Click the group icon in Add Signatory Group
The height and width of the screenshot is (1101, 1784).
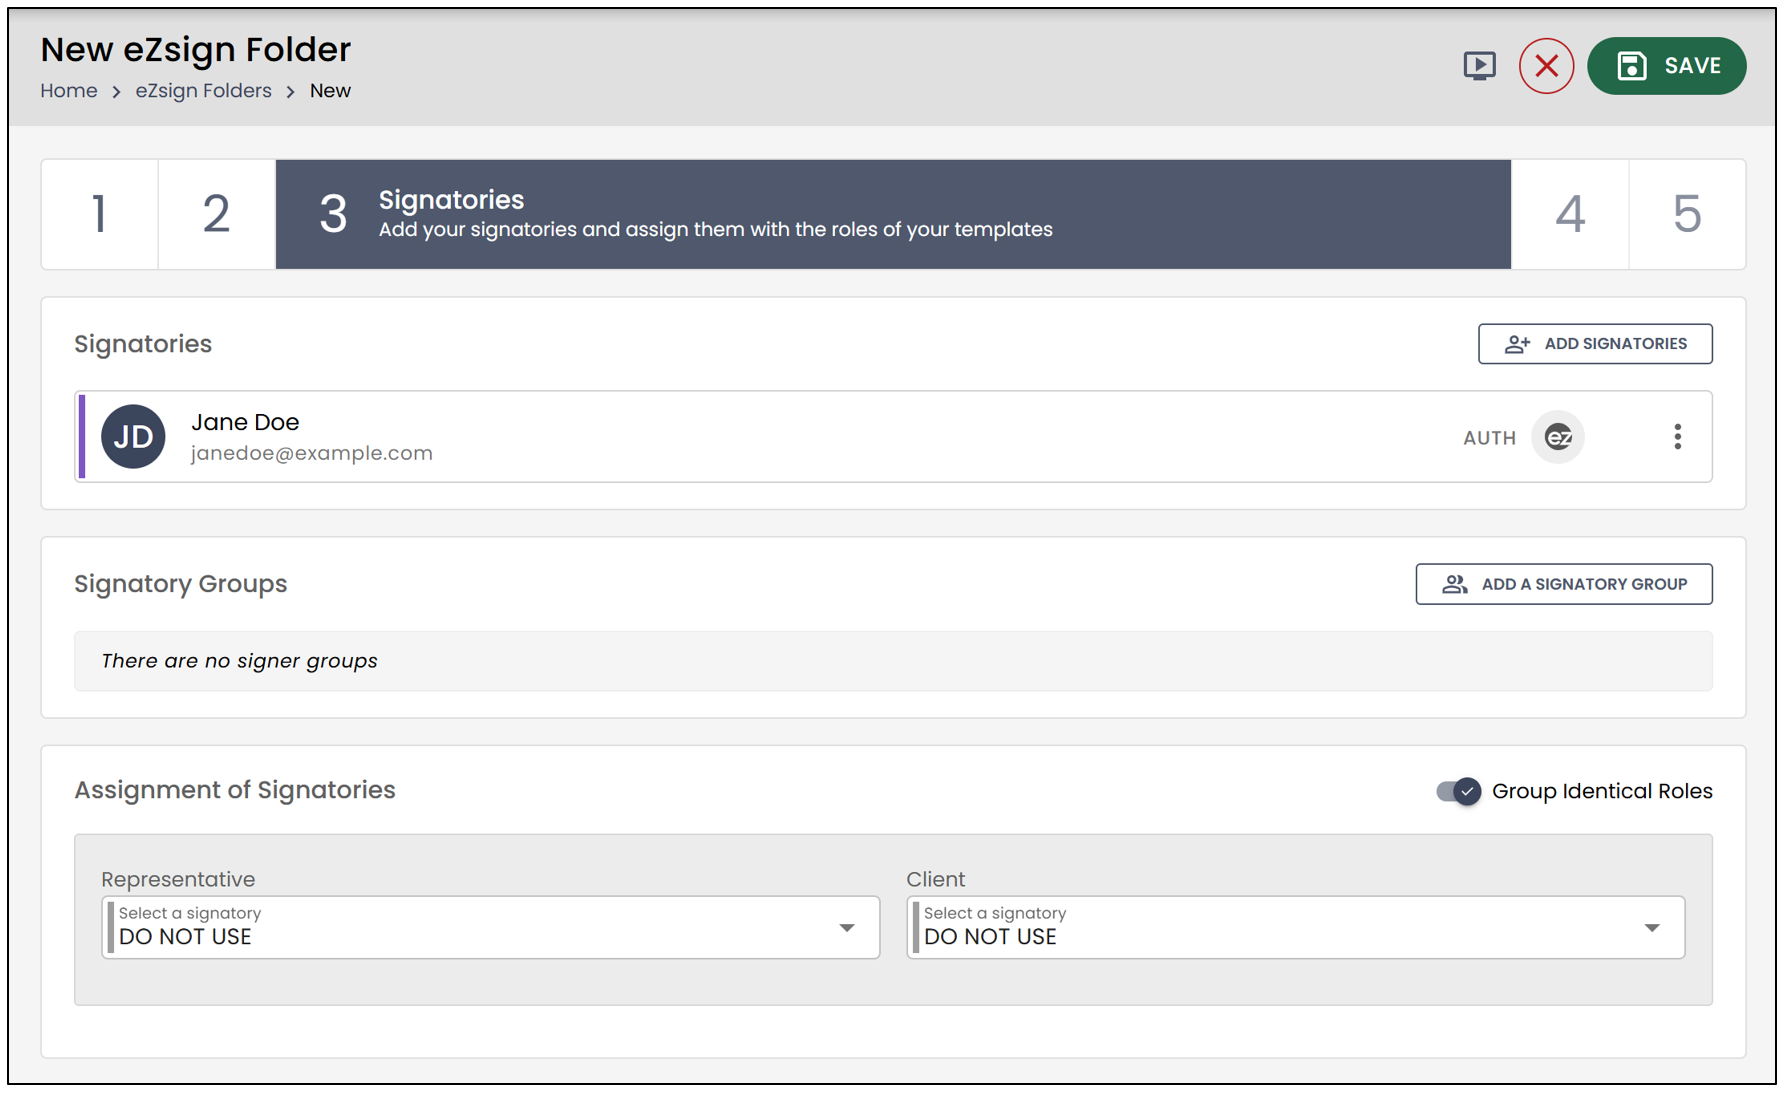(1455, 584)
